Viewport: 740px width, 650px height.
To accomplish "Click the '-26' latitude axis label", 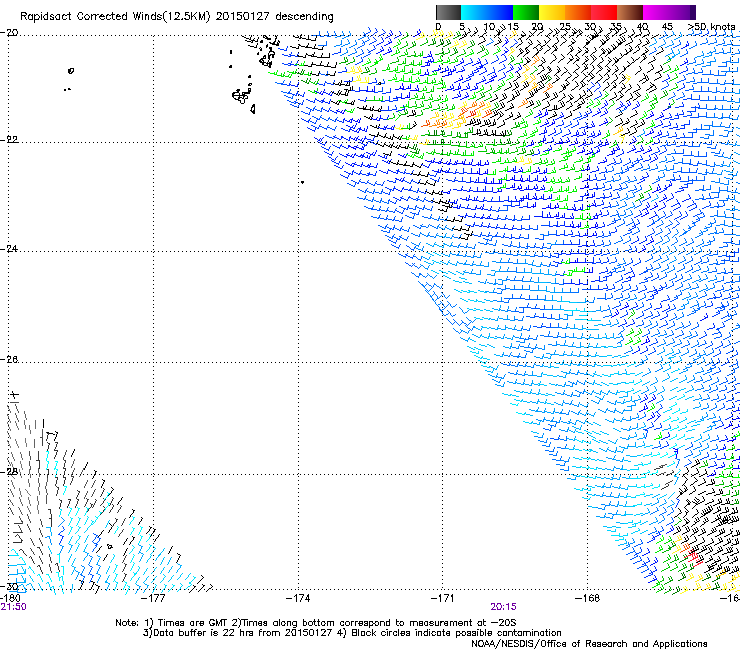I will pyautogui.click(x=9, y=360).
